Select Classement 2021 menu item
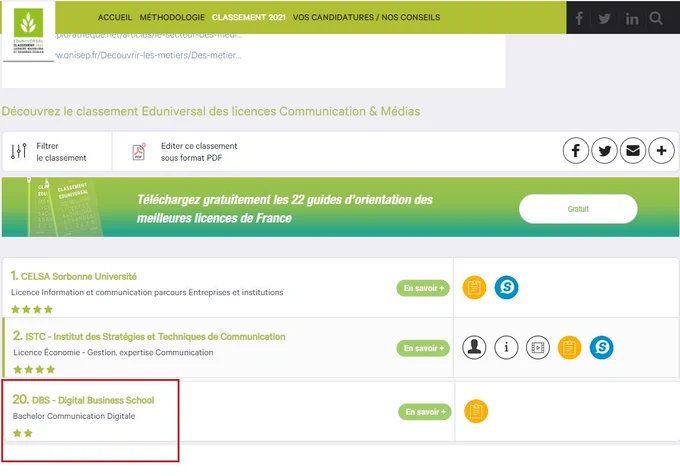 pyautogui.click(x=248, y=17)
